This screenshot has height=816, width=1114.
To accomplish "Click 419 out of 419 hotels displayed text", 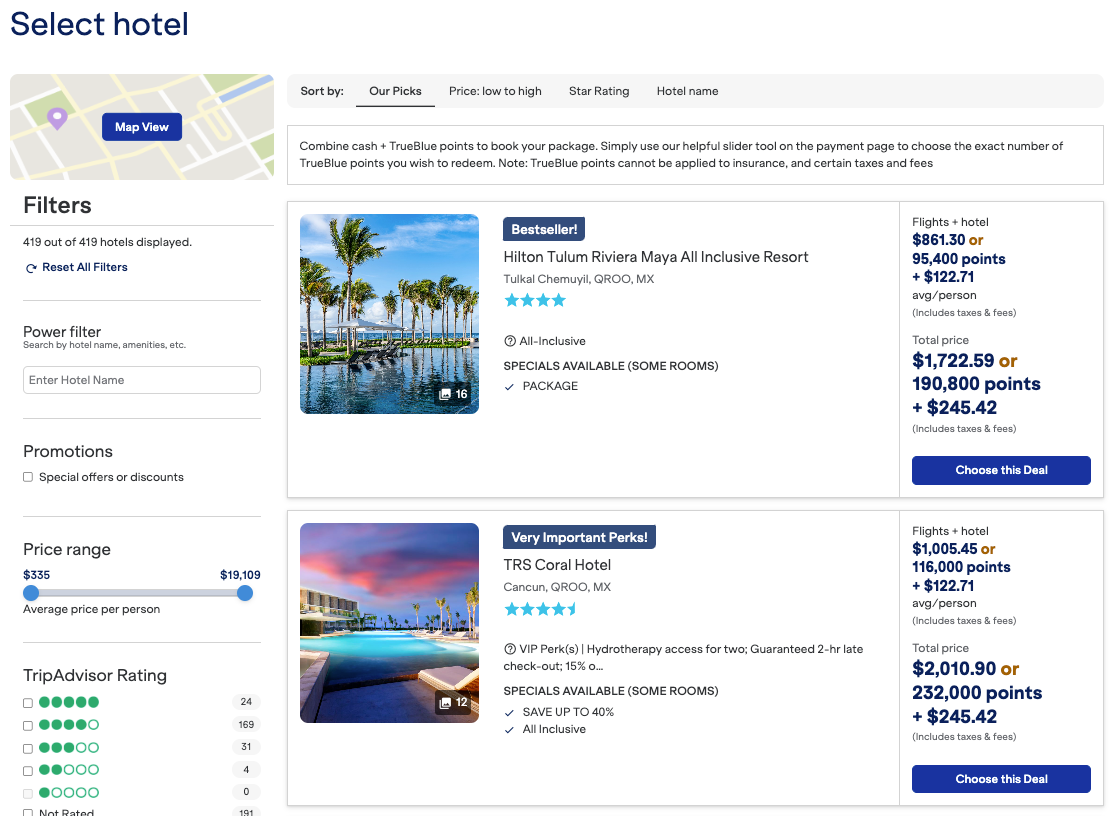I will click(x=107, y=242).
